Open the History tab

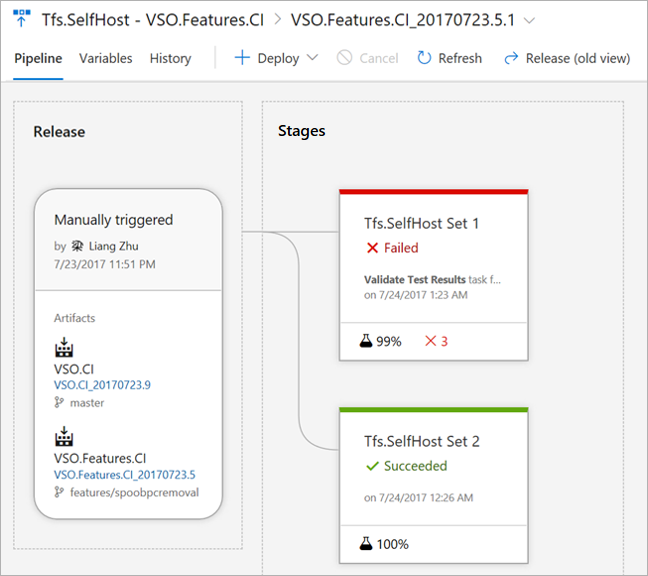170,58
